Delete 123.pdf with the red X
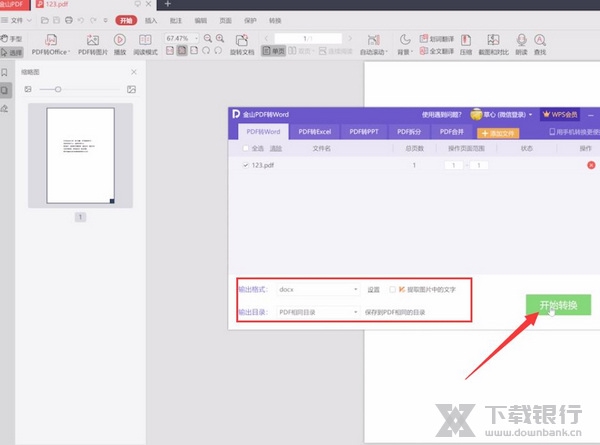The width and height of the screenshot is (600, 445). coord(591,165)
